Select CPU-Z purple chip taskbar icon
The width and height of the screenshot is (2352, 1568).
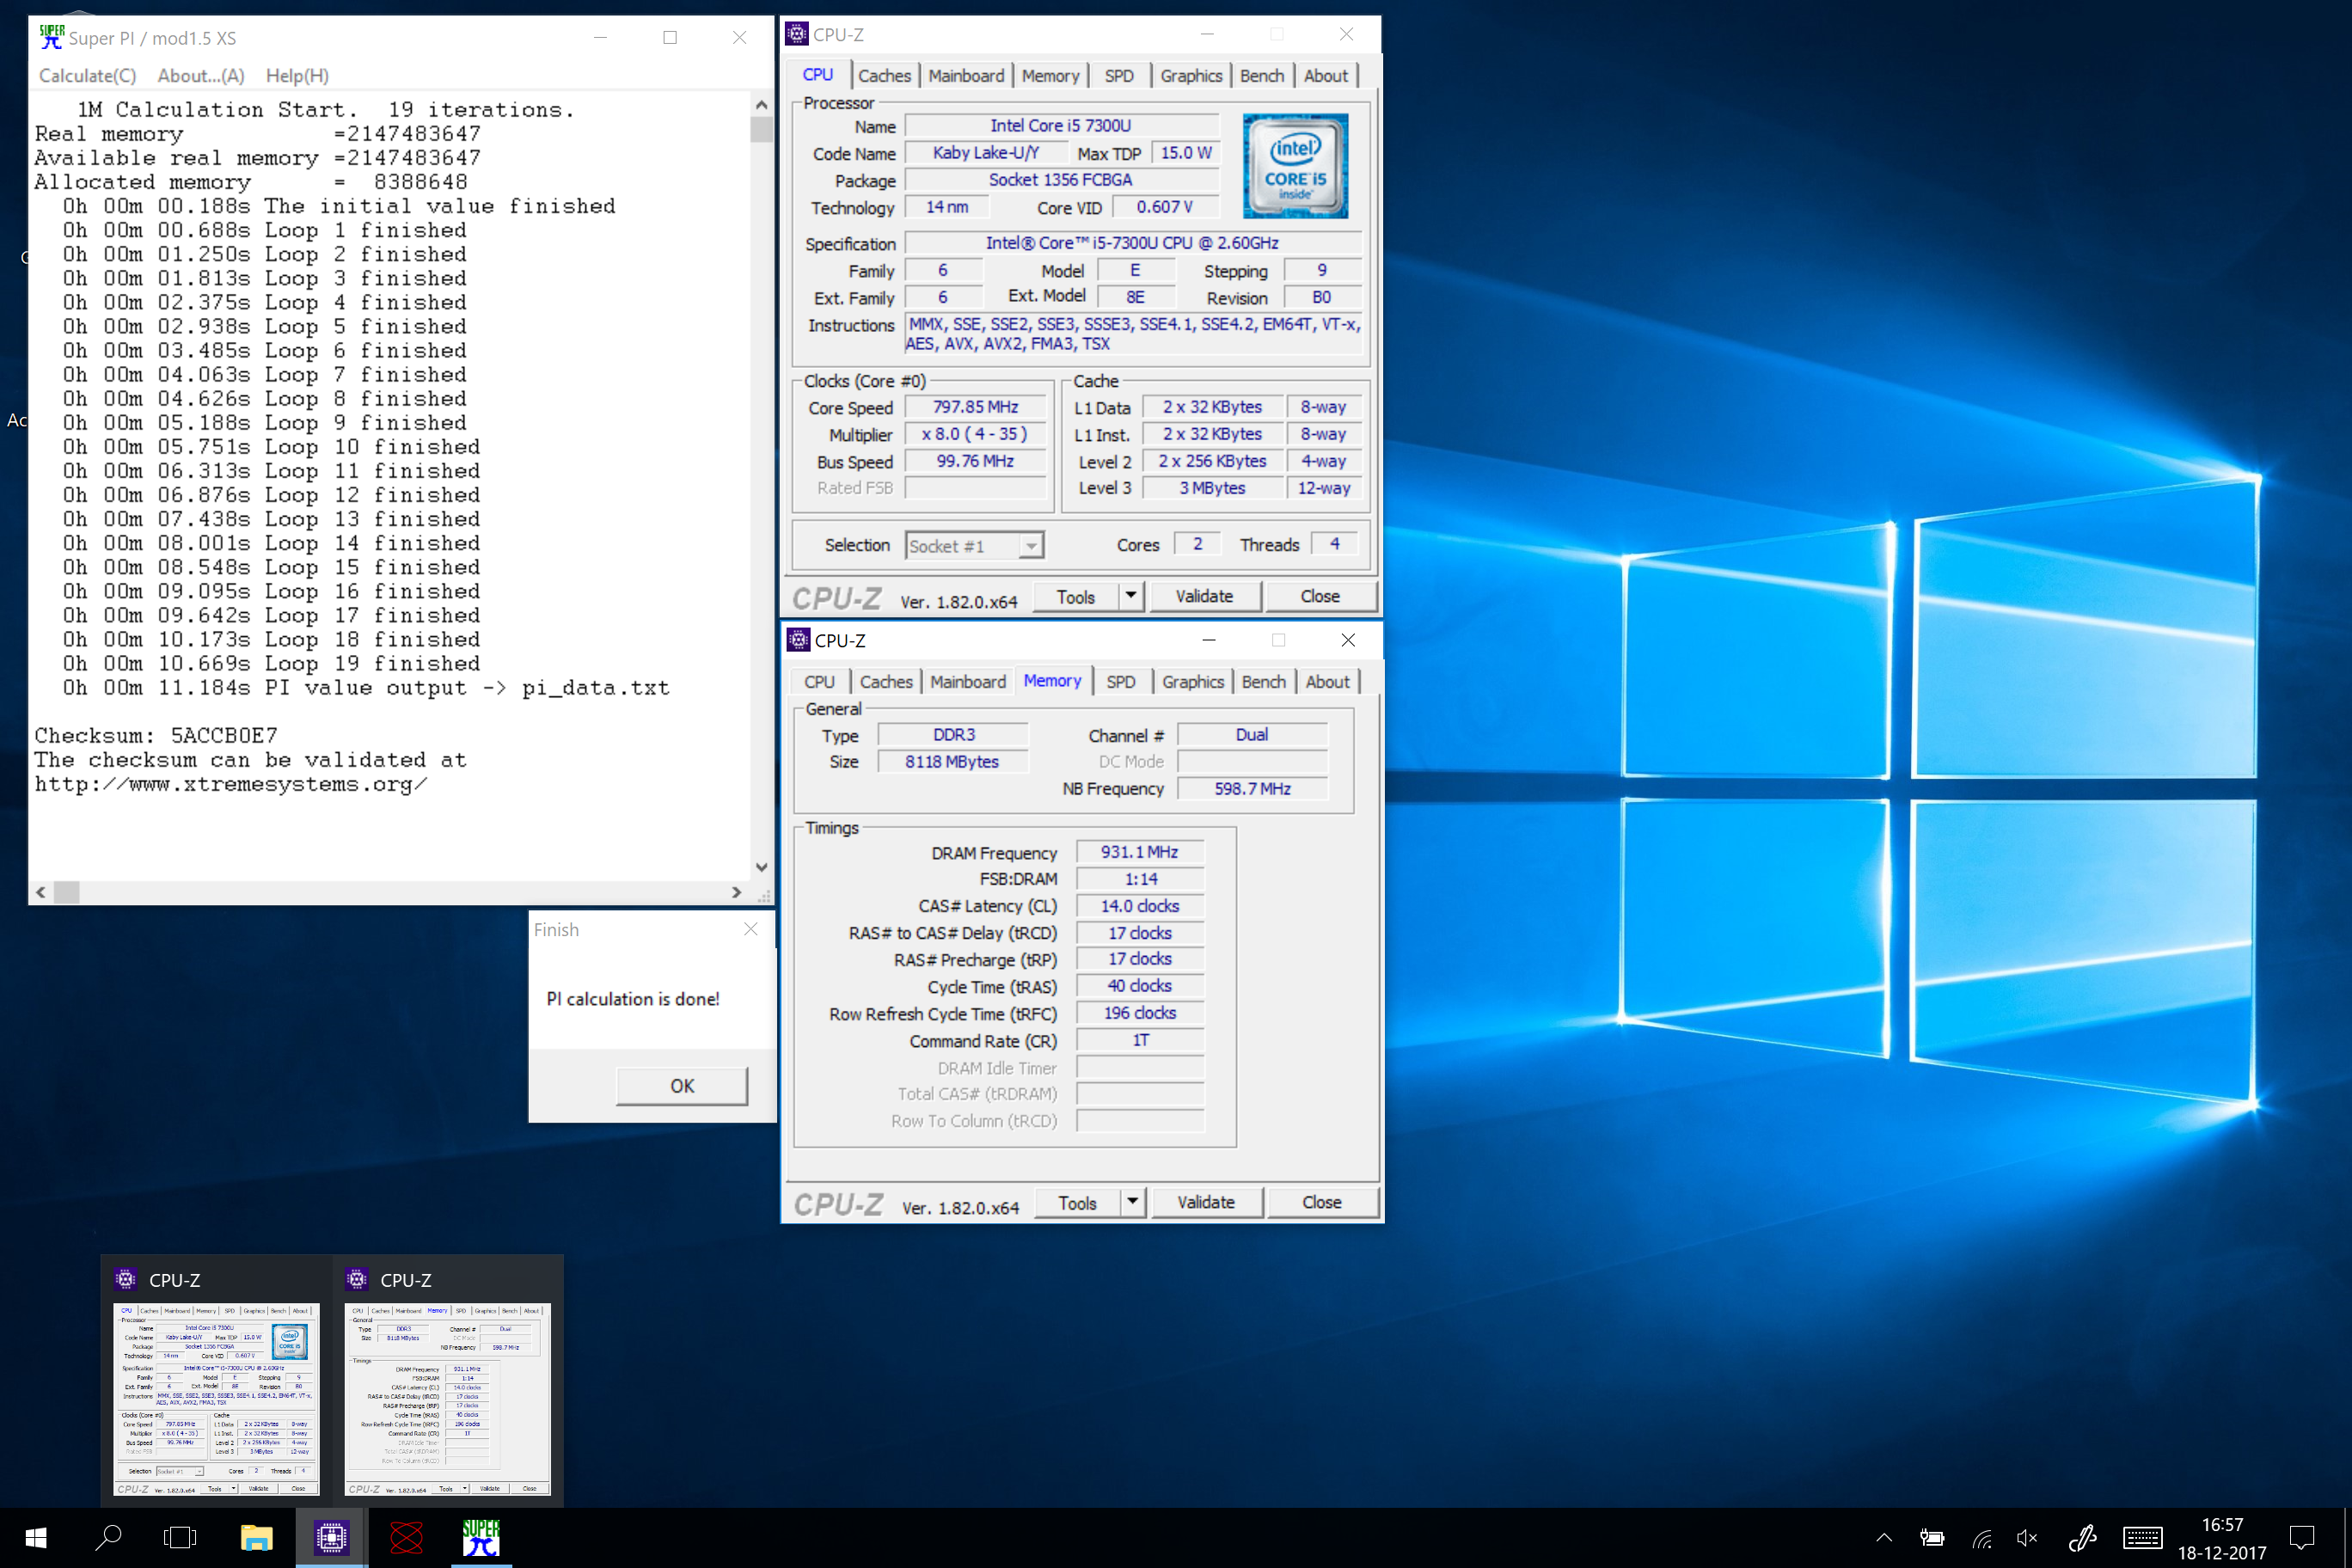(x=331, y=1538)
